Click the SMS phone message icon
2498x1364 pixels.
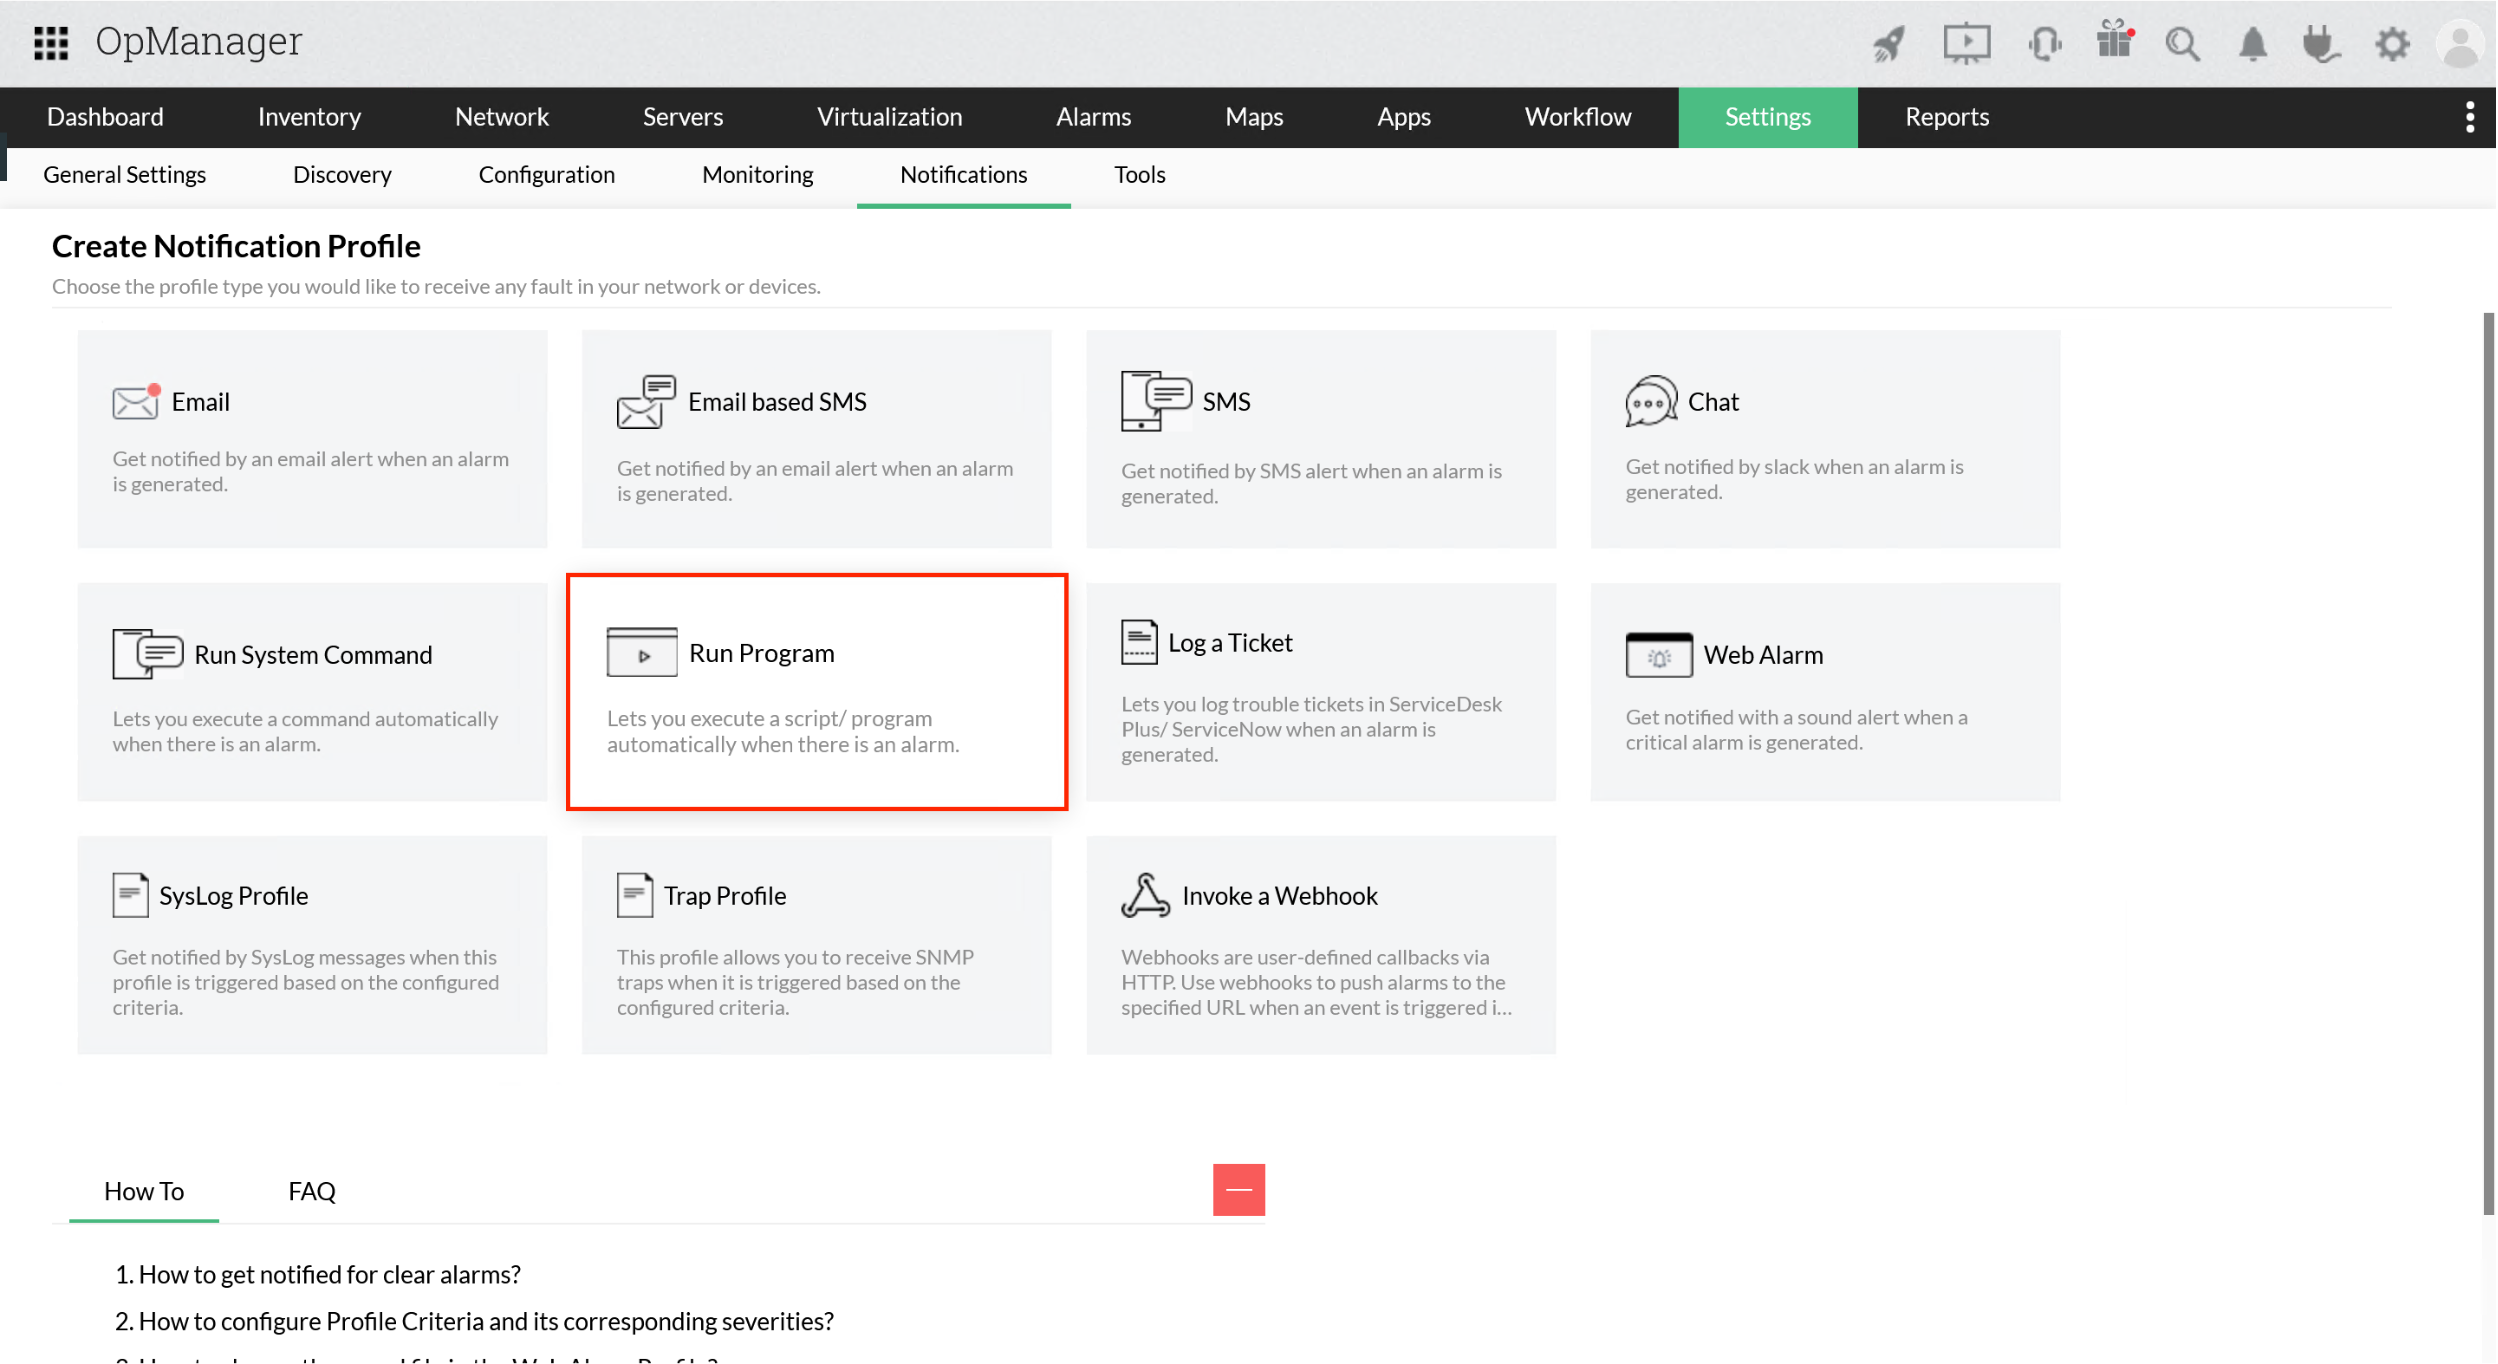(1156, 401)
